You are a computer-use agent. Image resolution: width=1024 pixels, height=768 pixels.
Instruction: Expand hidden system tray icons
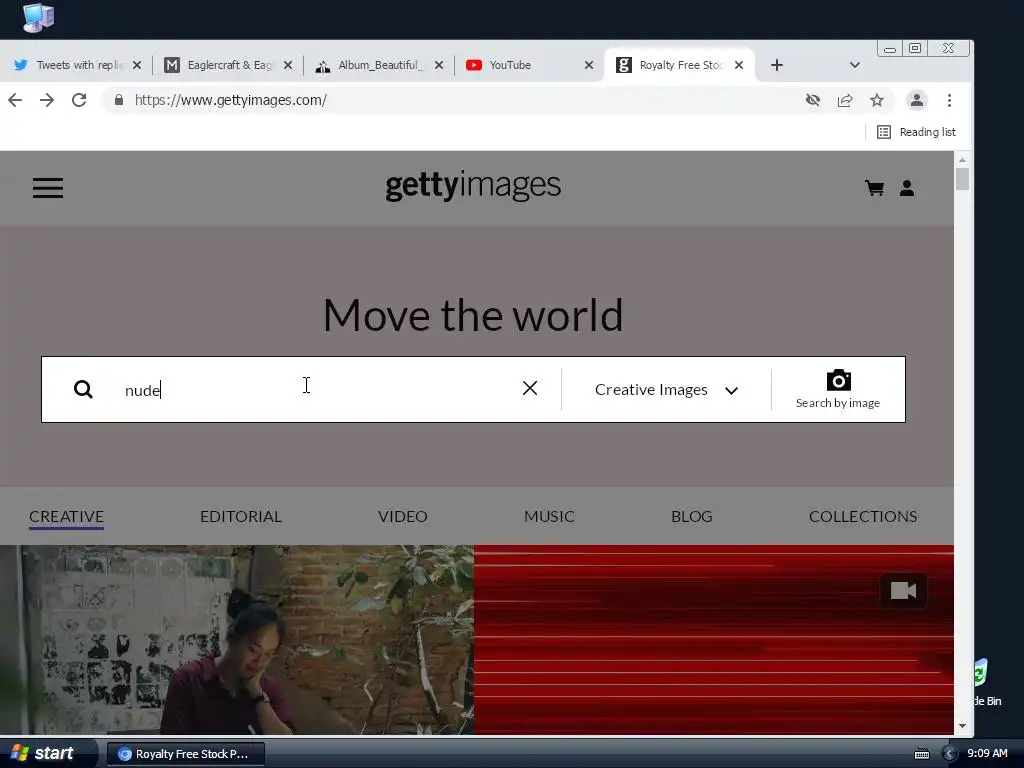pyautogui.click(x=949, y=754)
